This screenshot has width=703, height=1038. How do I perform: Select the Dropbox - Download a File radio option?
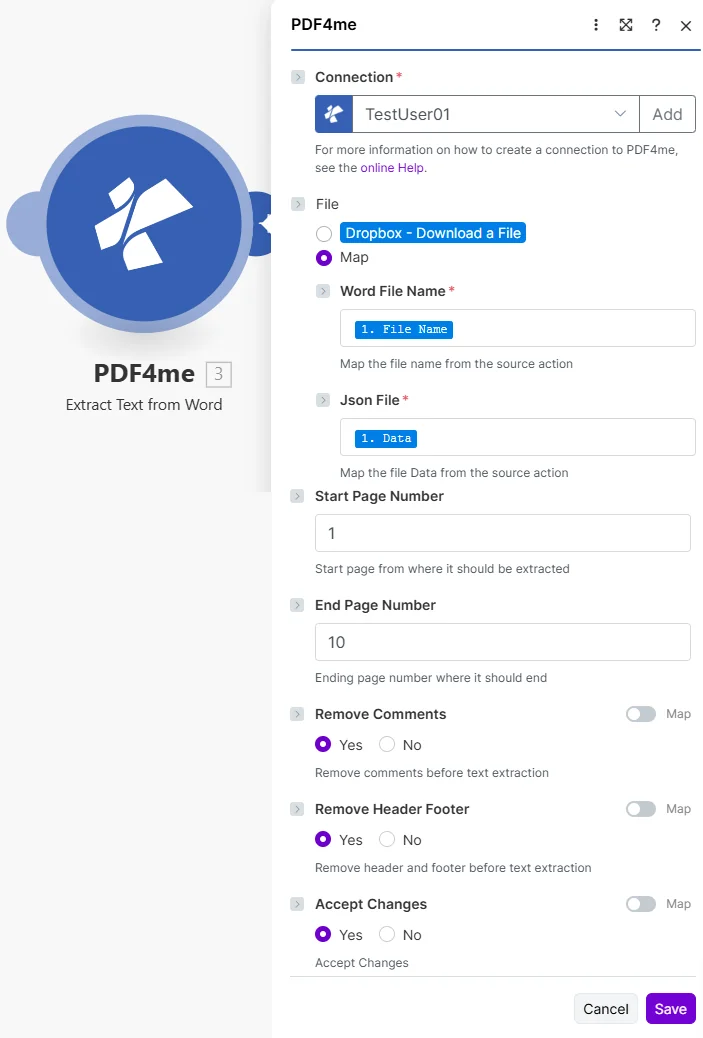click(324, 234)
